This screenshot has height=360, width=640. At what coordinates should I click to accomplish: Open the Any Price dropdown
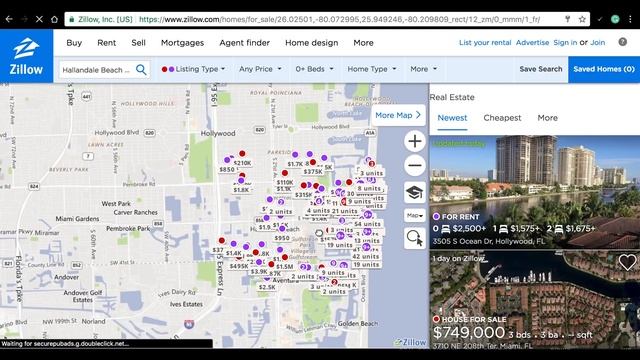260,69
